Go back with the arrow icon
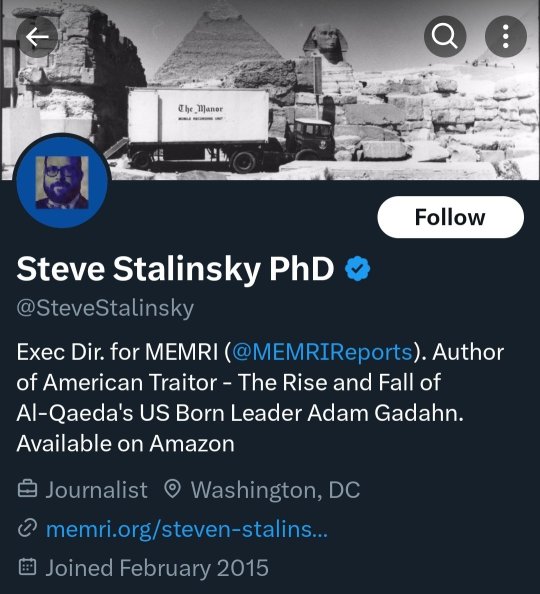The width and height of the screenshot is (540, 594). pyautogui.click(x=37, y=37)
